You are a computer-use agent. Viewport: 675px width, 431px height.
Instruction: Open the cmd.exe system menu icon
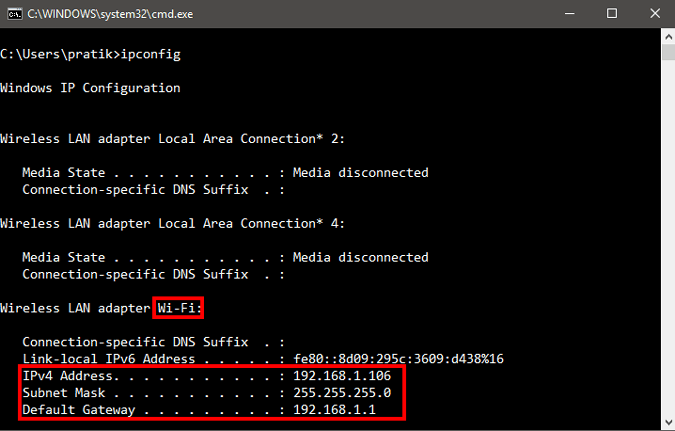tap(14, 14)
